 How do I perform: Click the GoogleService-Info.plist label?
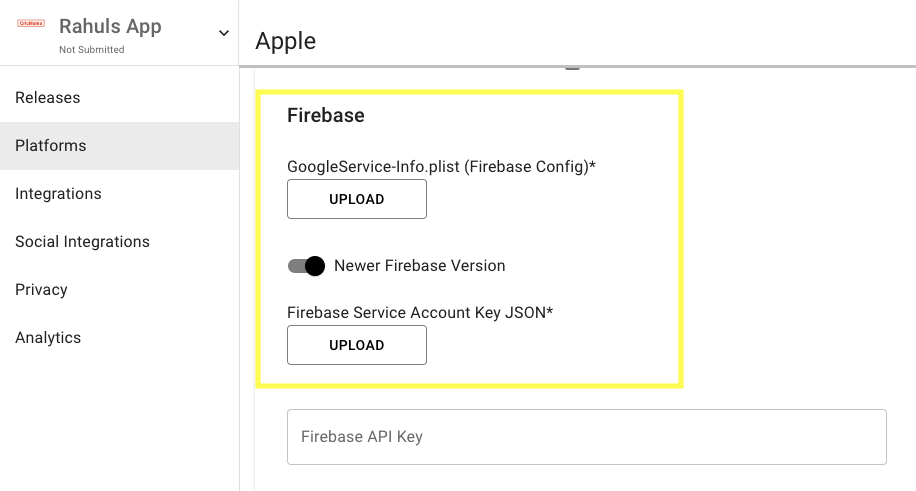(x=441, y=167)
